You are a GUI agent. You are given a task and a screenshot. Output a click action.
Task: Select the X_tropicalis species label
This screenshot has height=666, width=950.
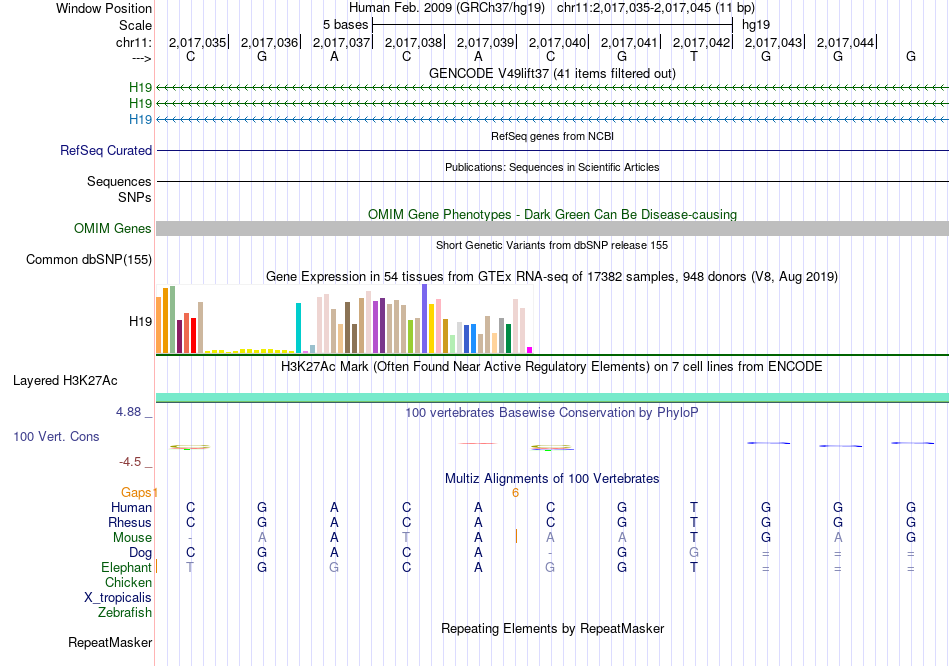coord(118,598)
